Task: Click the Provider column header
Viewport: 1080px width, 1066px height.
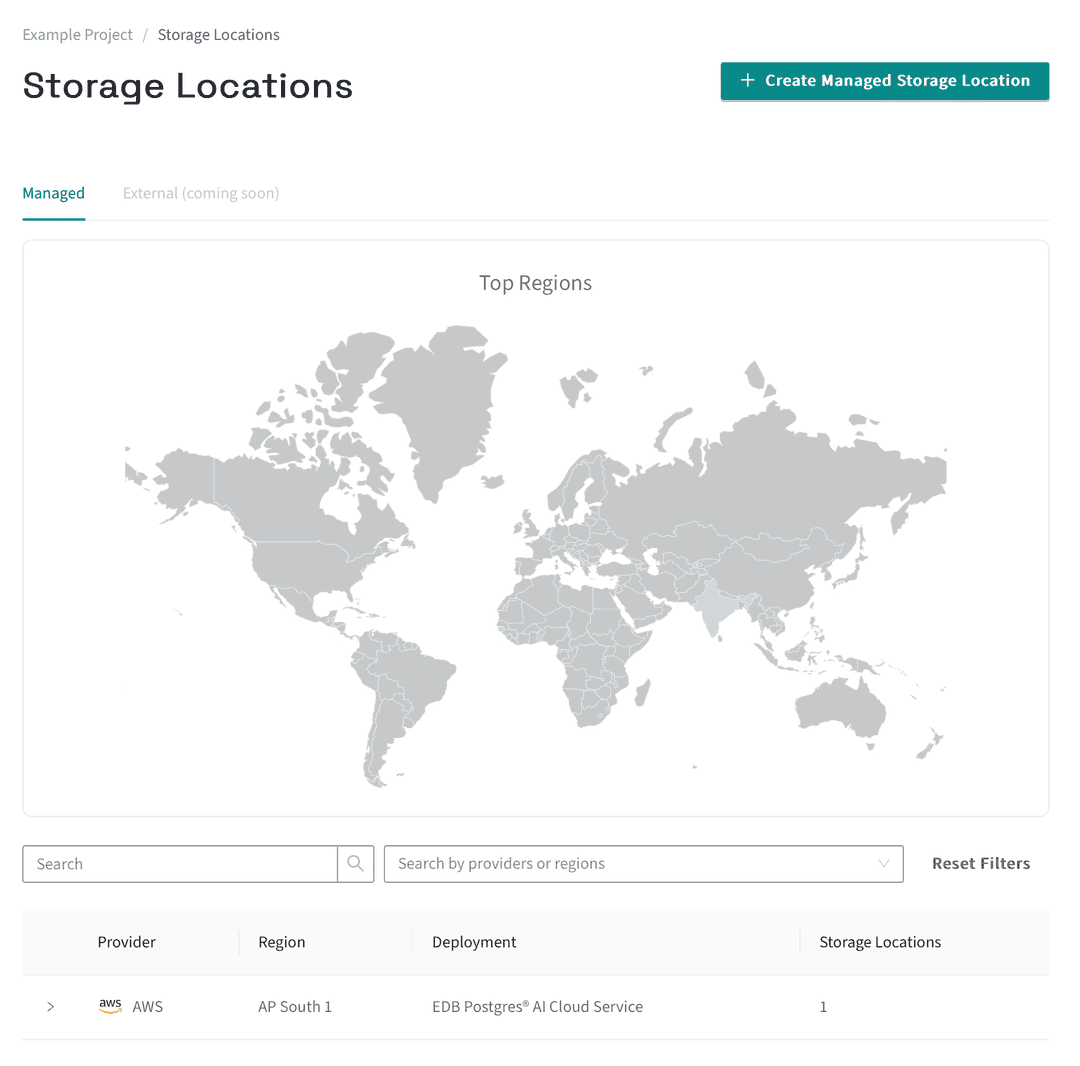Action: (126, 941)
